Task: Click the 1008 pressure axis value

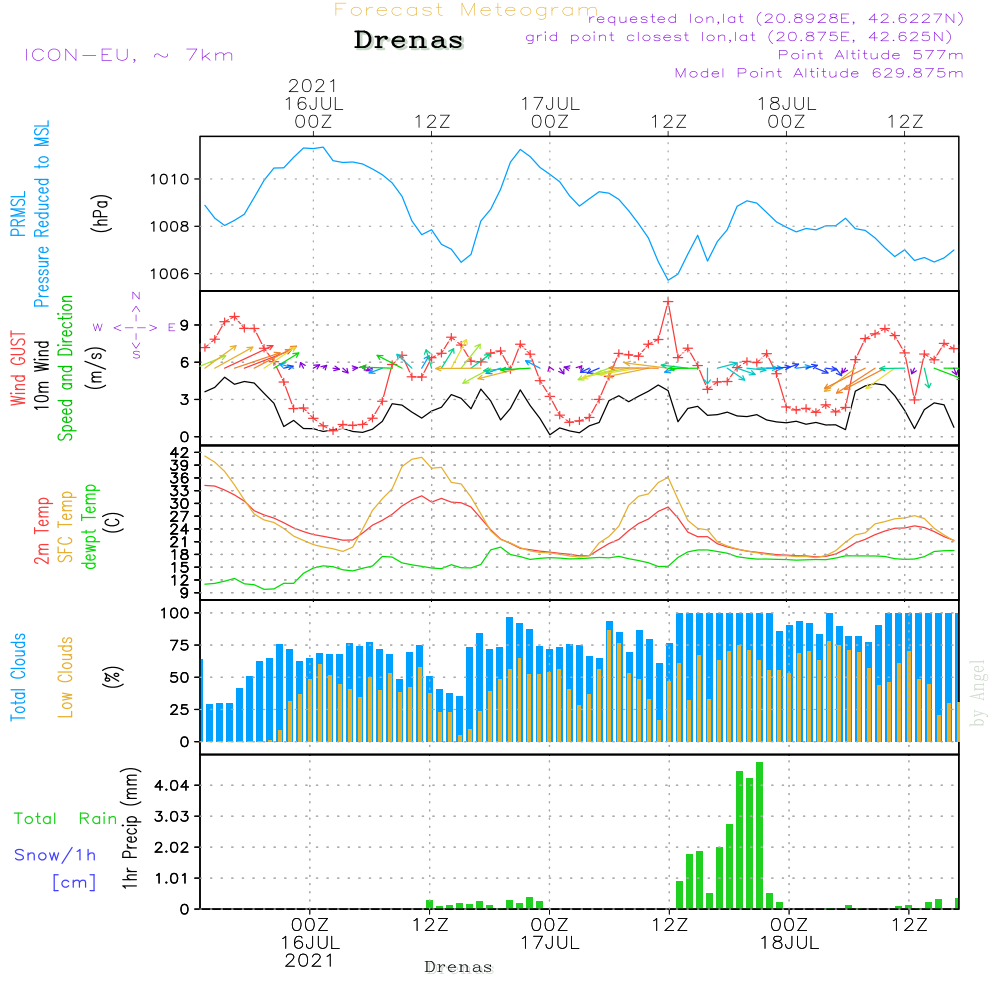Action: (170, 226)
